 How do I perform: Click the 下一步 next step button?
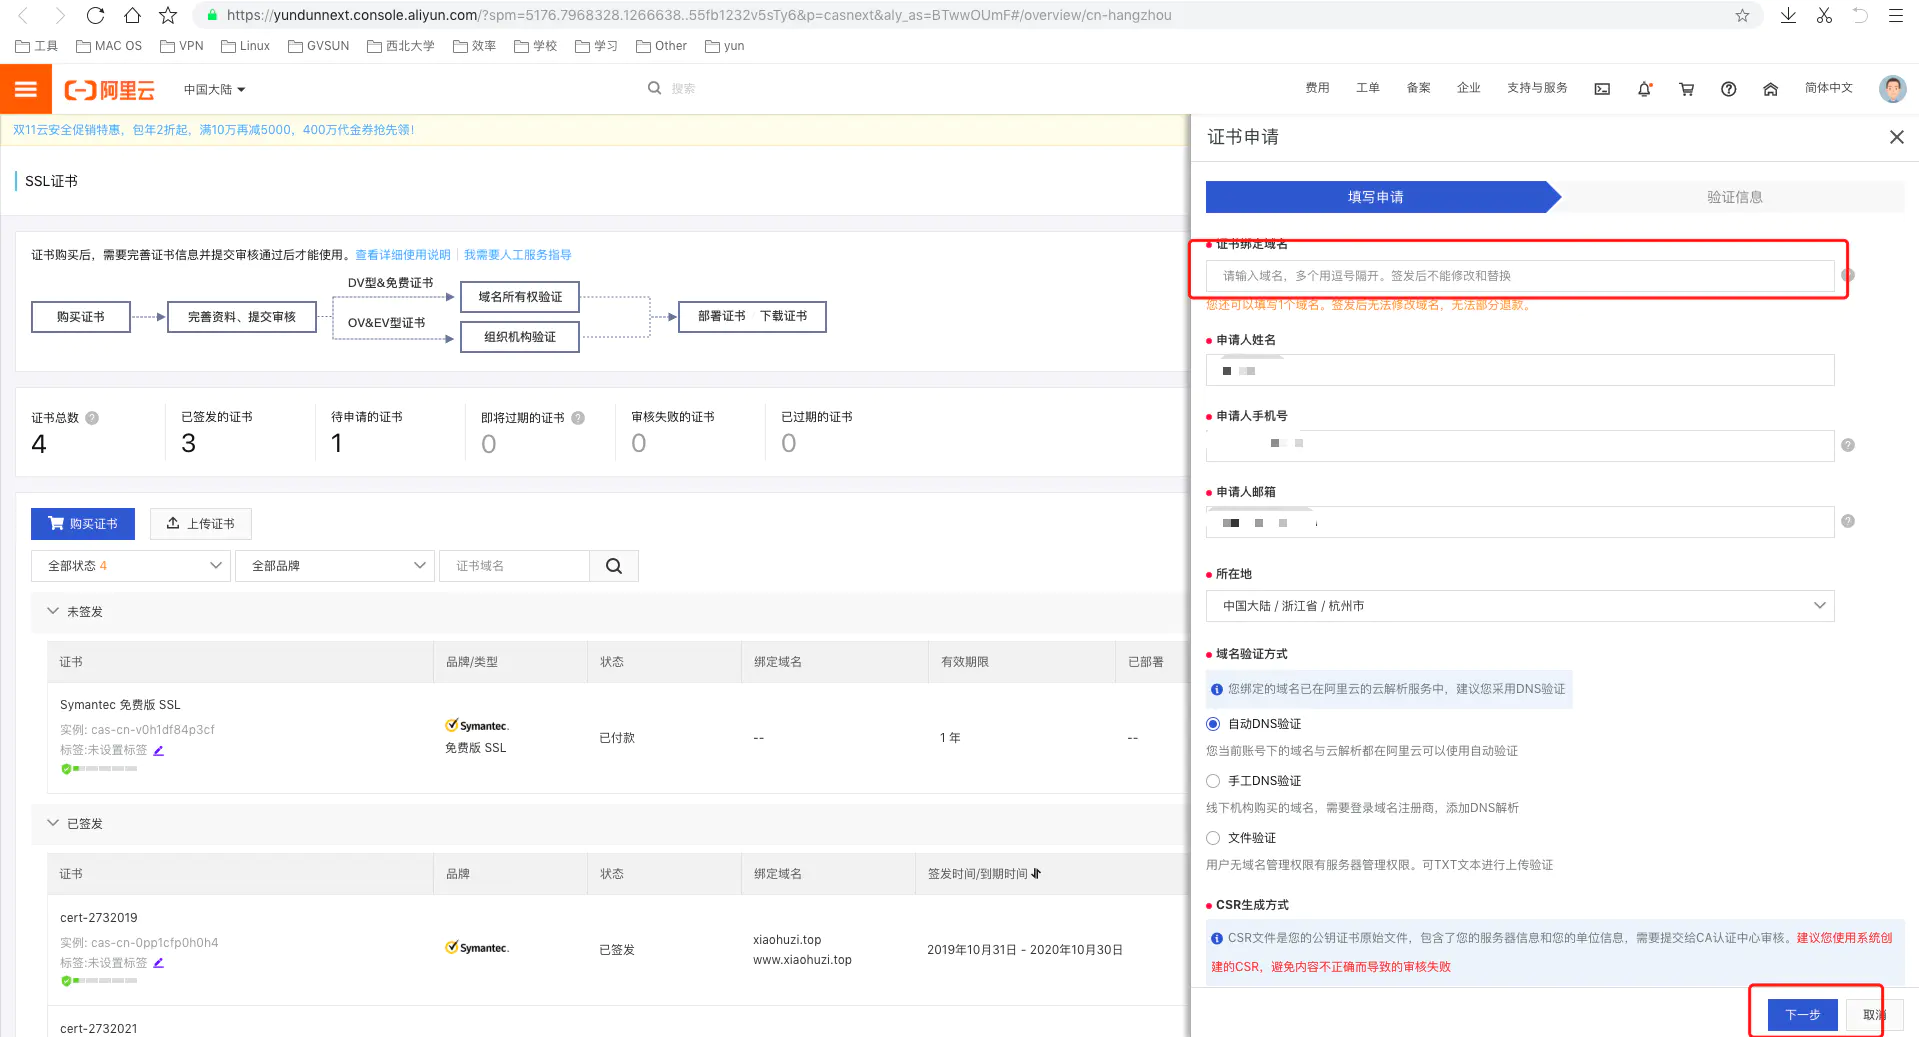click(1802, 1015)
